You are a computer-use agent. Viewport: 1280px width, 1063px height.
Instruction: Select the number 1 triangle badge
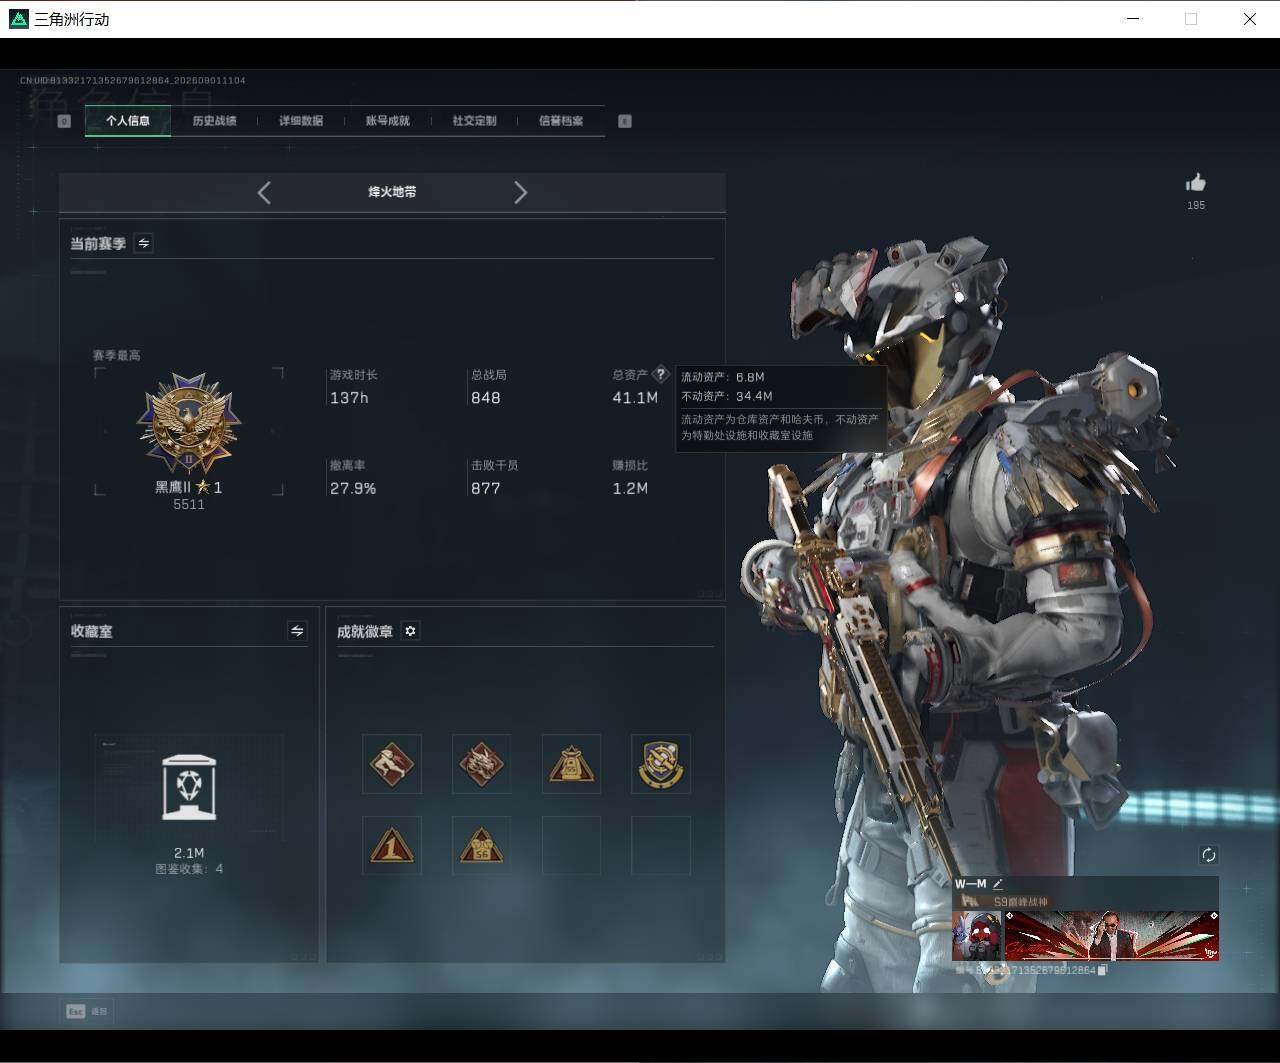coord(392,846)
